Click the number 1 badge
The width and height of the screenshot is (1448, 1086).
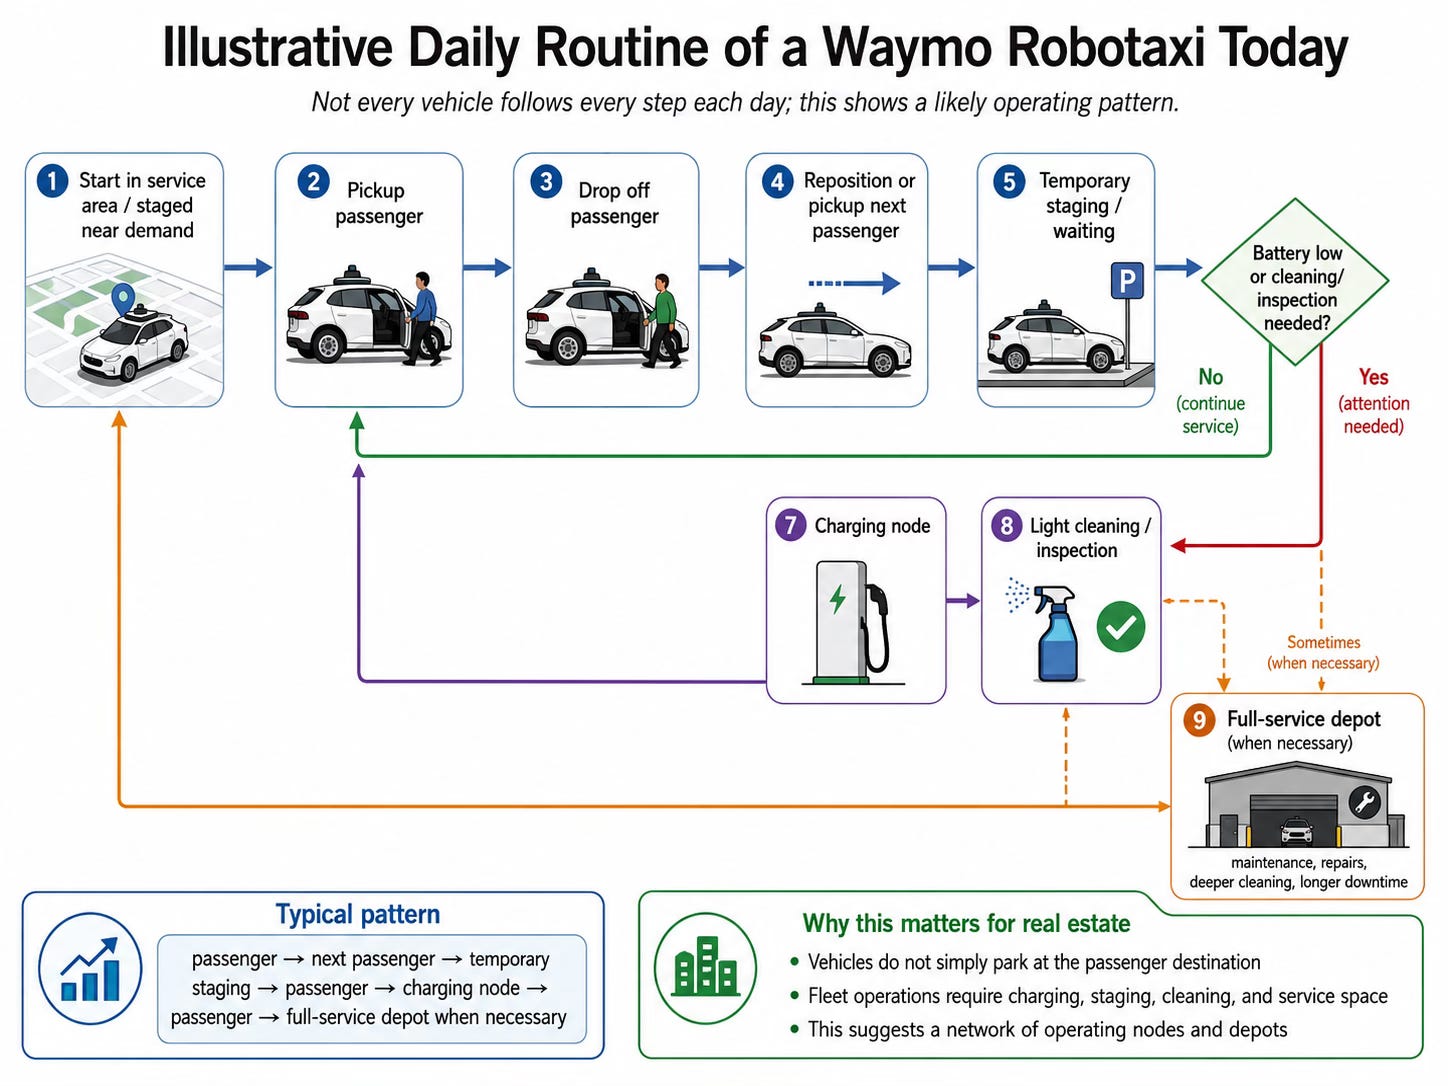click(x=52, y=182)
